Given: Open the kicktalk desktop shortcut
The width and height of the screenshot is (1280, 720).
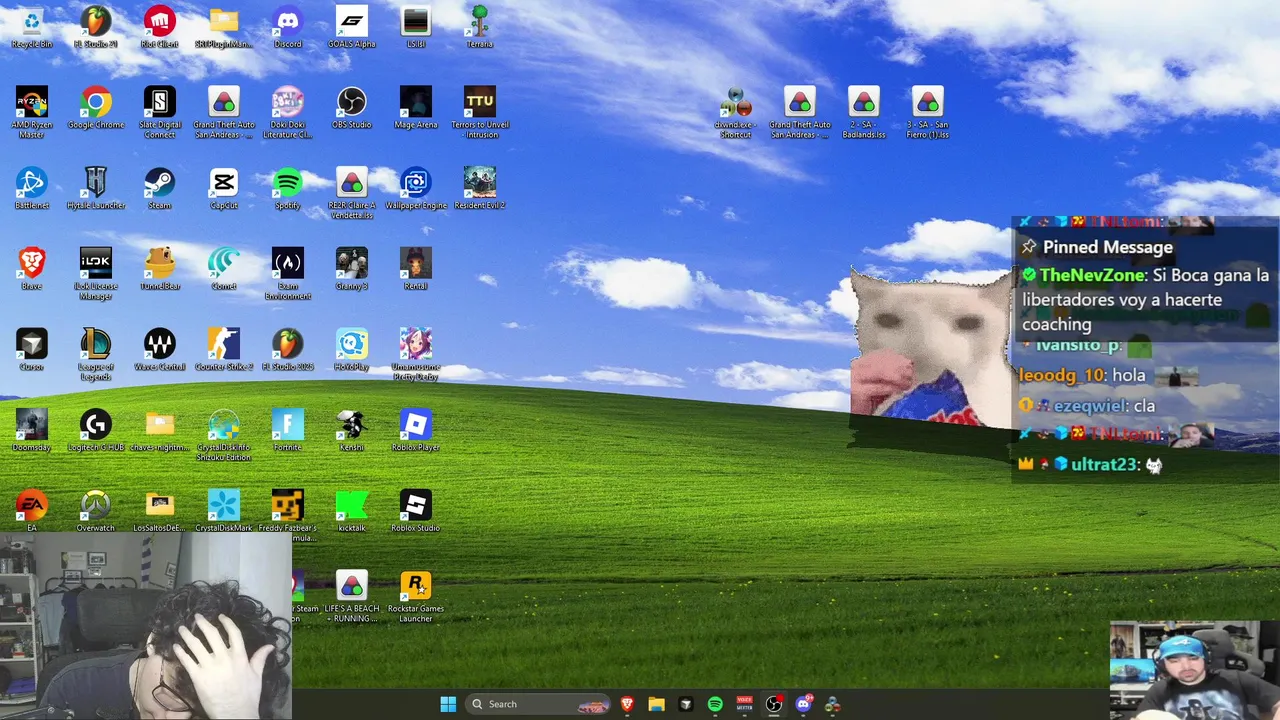Looking at the screenshot, I should 352,512.
